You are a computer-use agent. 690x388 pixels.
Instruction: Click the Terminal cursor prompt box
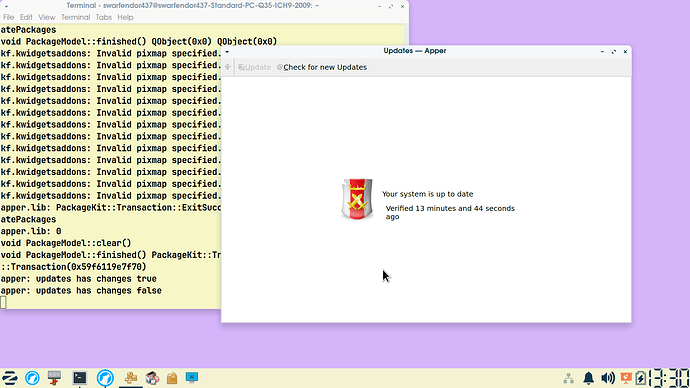(x=4, y=302)
